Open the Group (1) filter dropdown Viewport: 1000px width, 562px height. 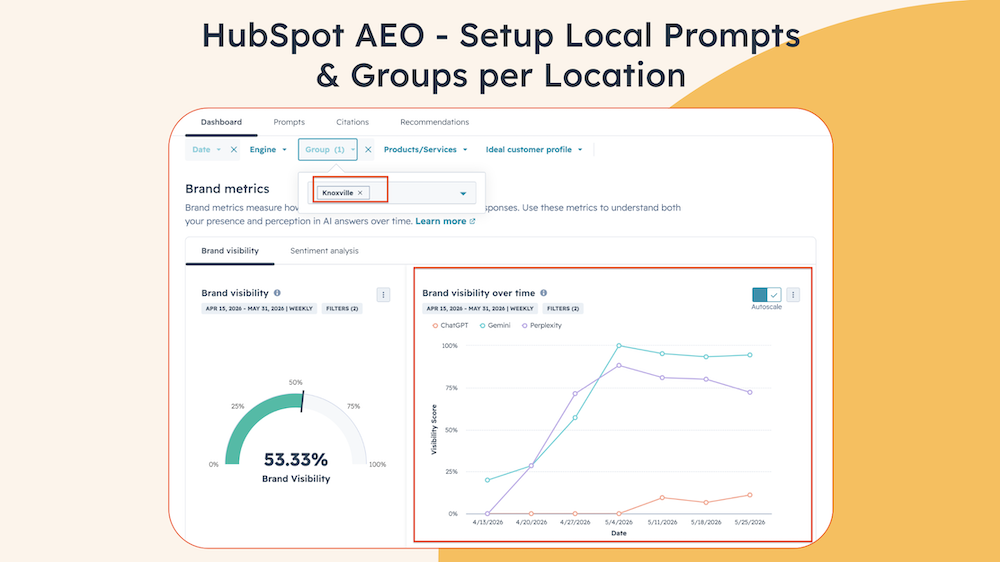point(328,149)
